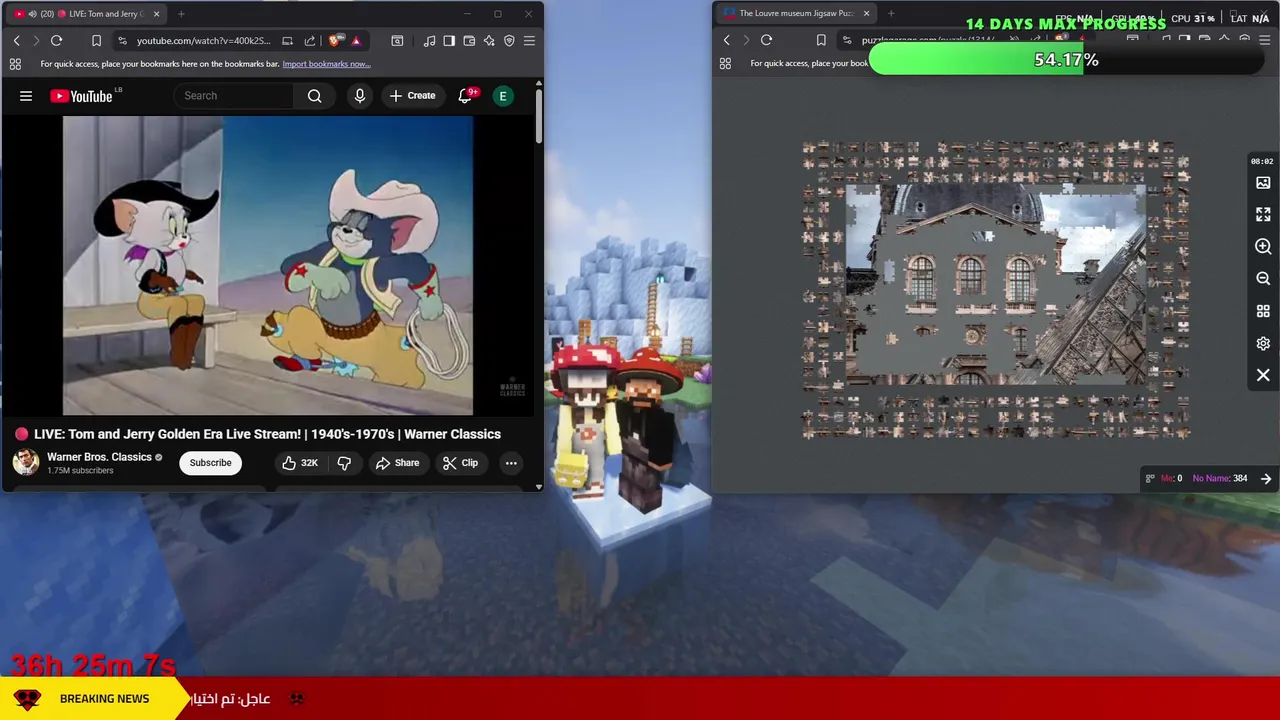
Task: Click the YouTube page vertical scrollbar
Action: (x=539, y=115)
